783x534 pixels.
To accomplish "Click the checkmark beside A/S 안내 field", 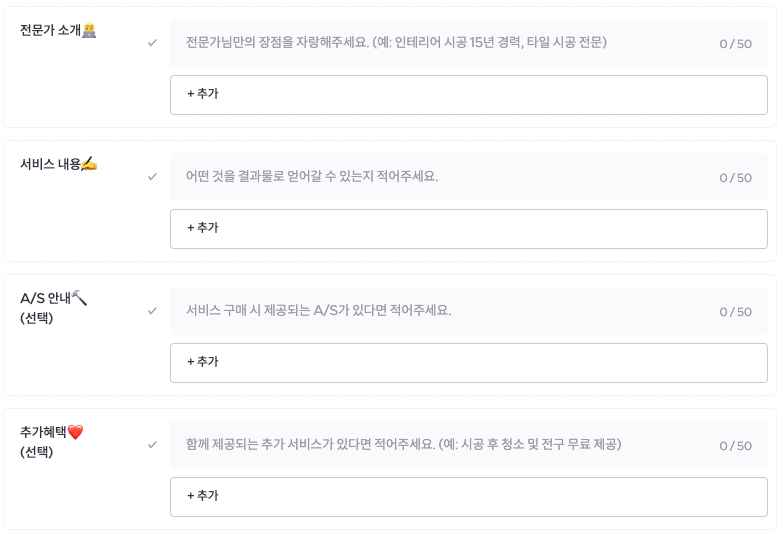I will click(152, 311).
